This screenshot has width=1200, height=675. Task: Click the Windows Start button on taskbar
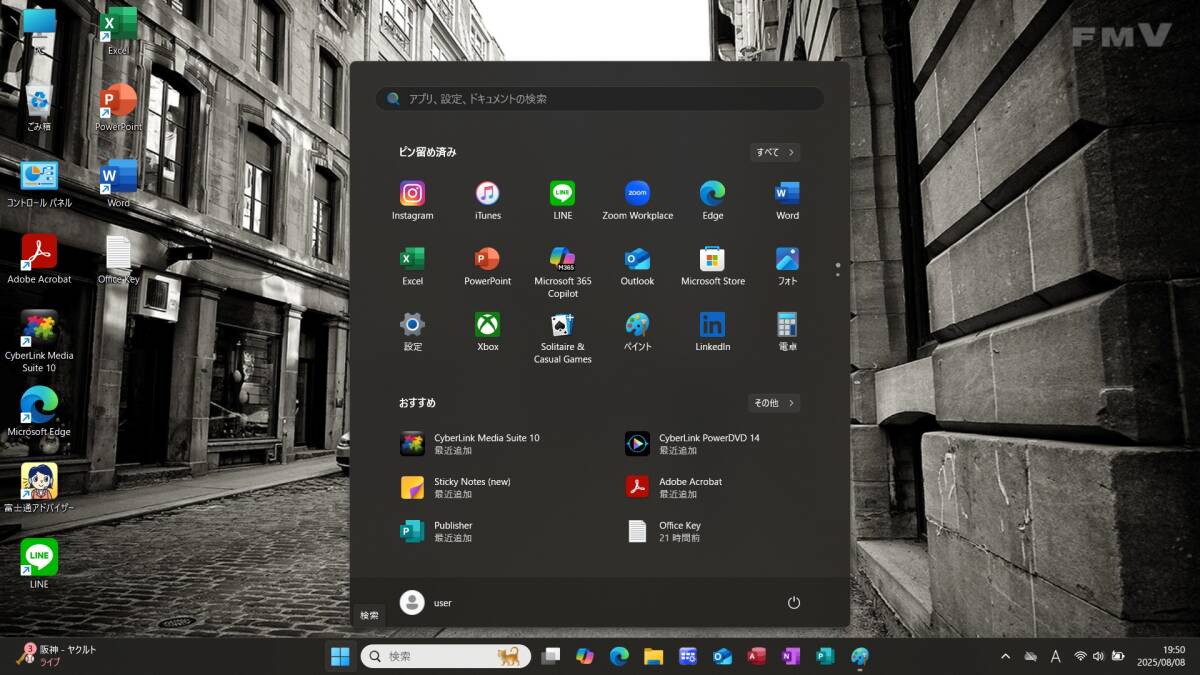click(340, 656)
